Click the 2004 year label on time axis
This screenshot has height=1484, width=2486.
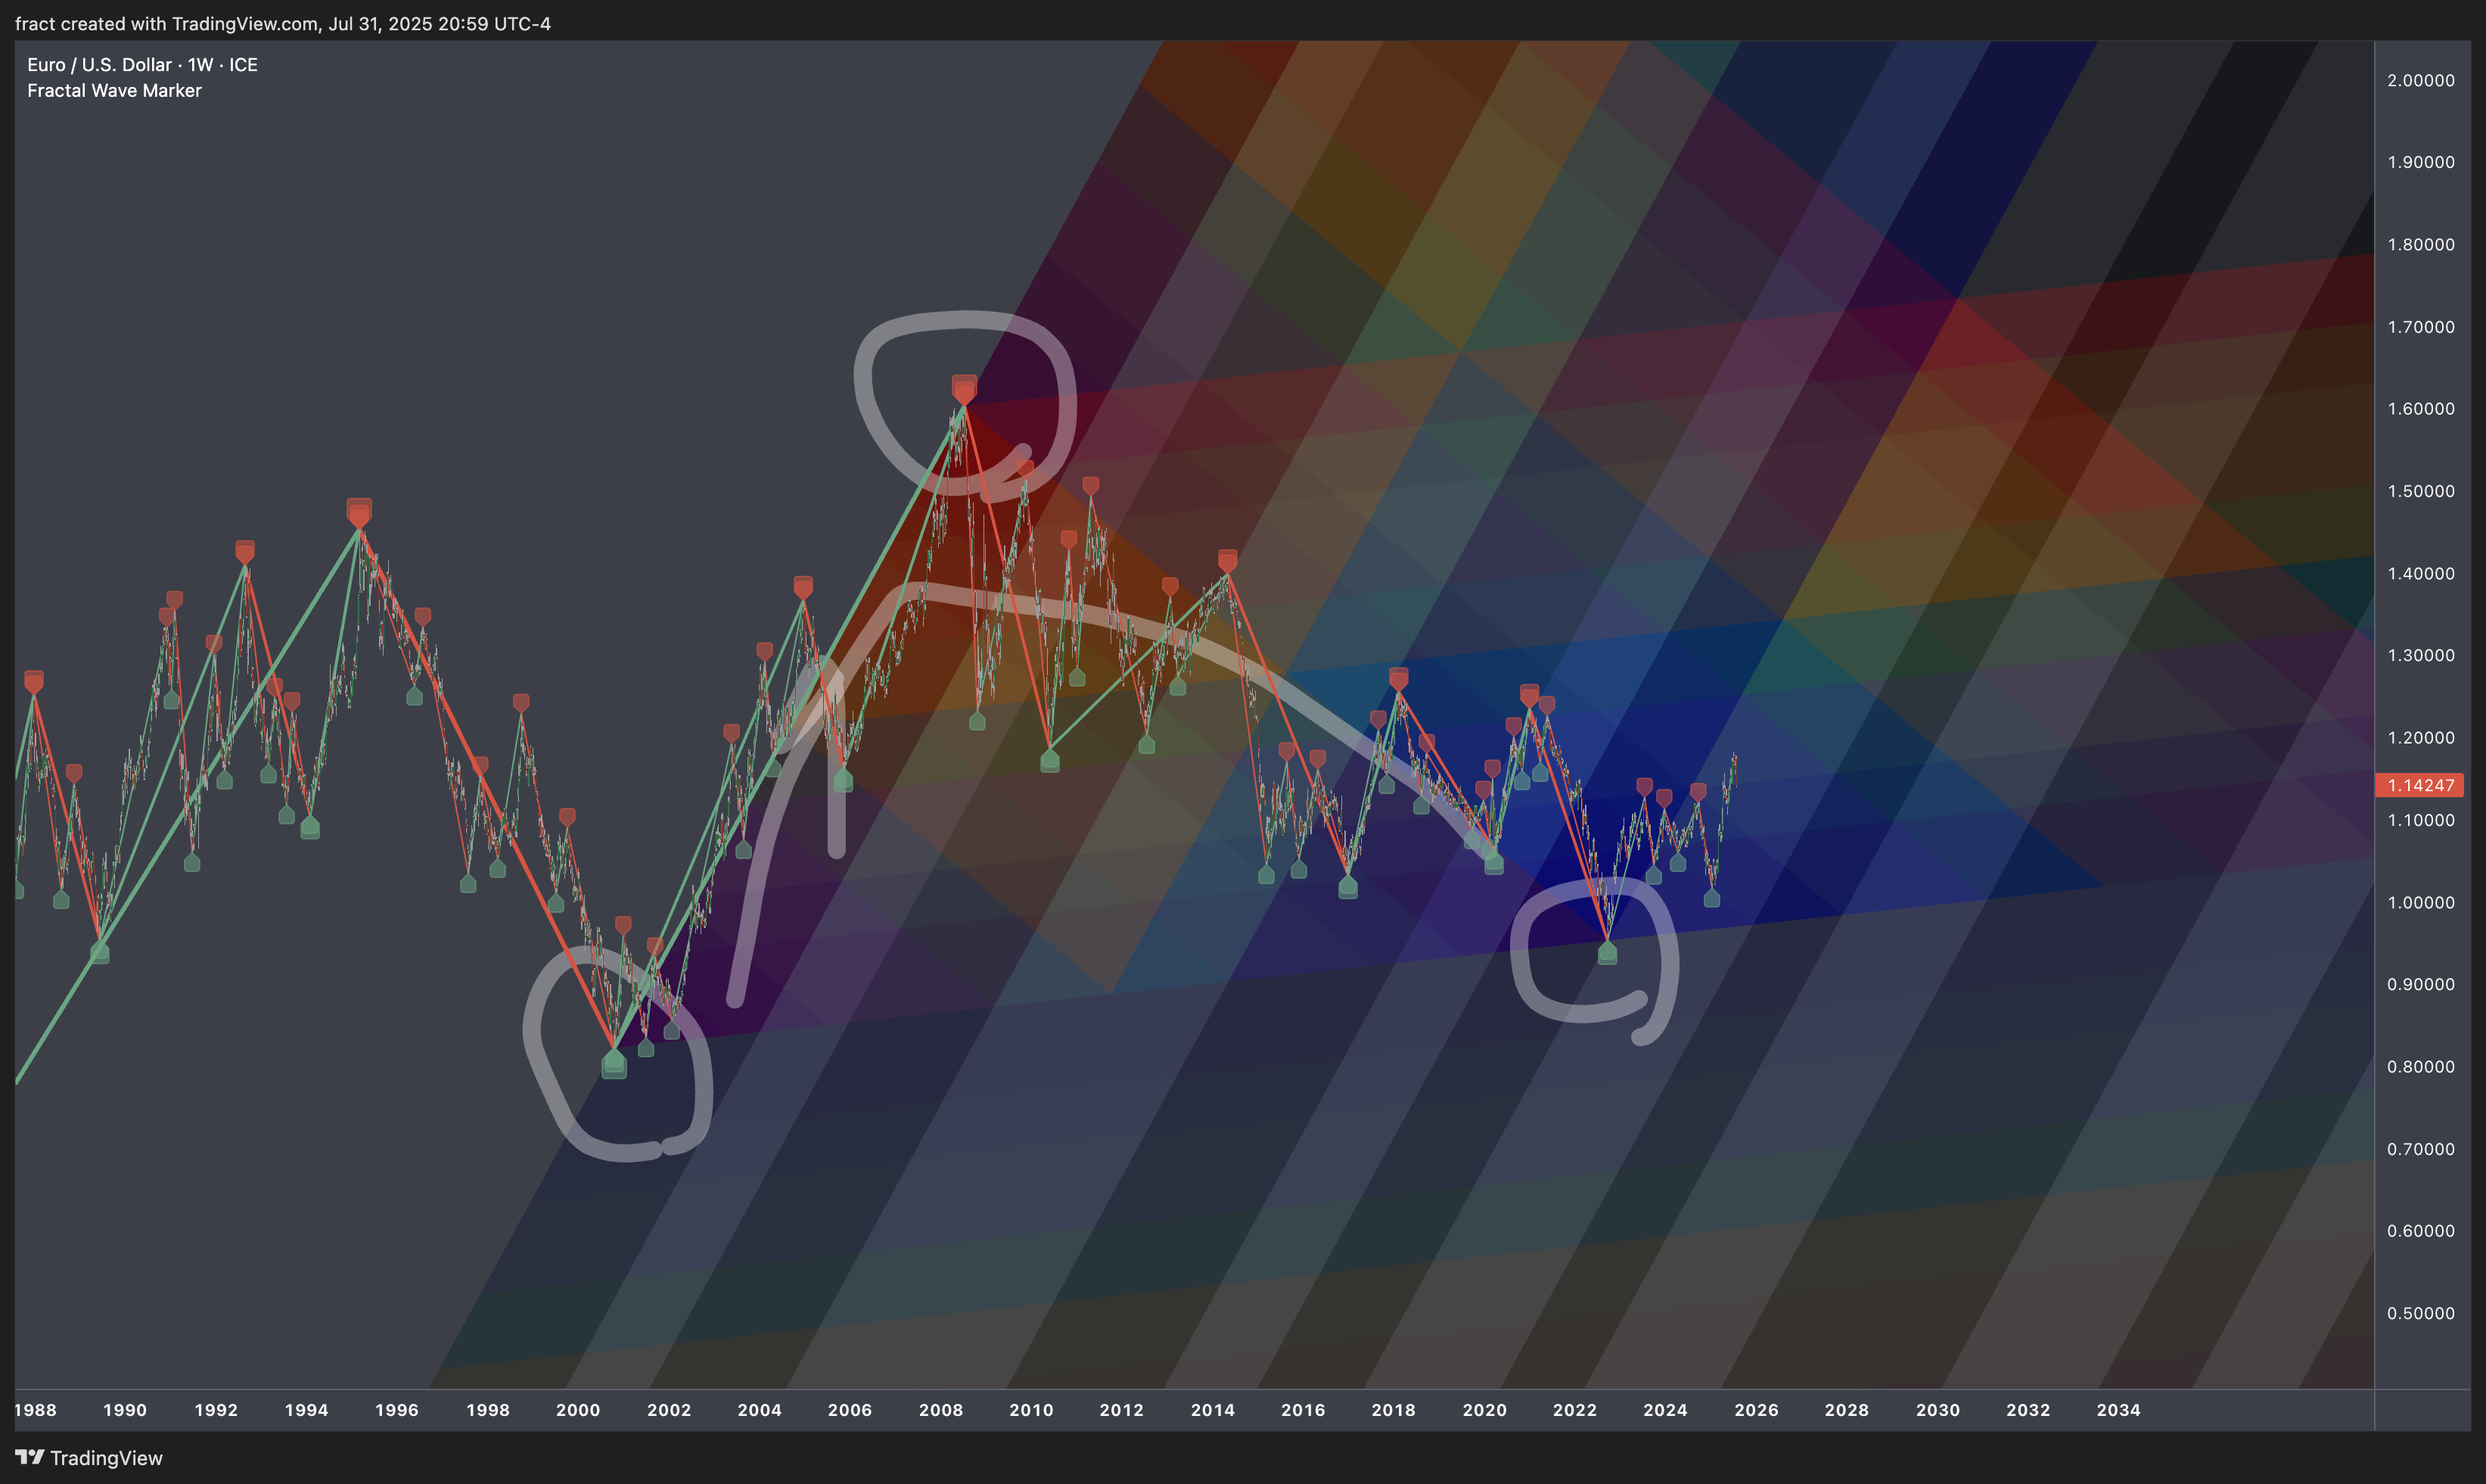[x=759, y=1410]
